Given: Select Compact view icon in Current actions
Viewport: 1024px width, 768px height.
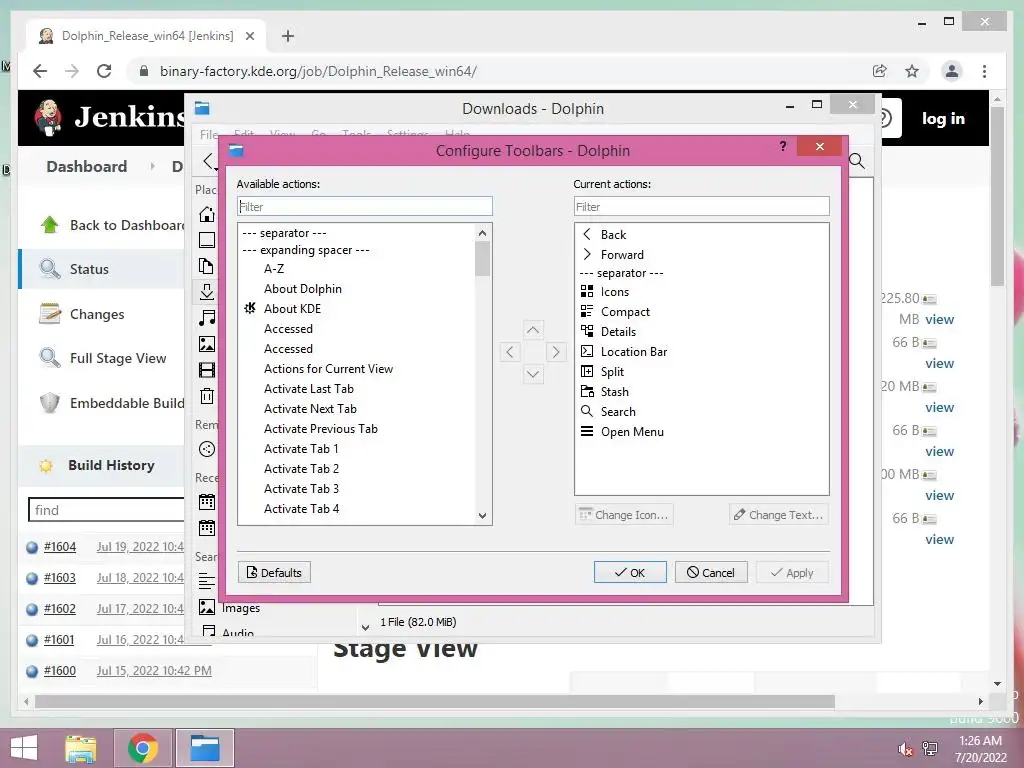Looking at the screenshot, I should pos(587,311).
